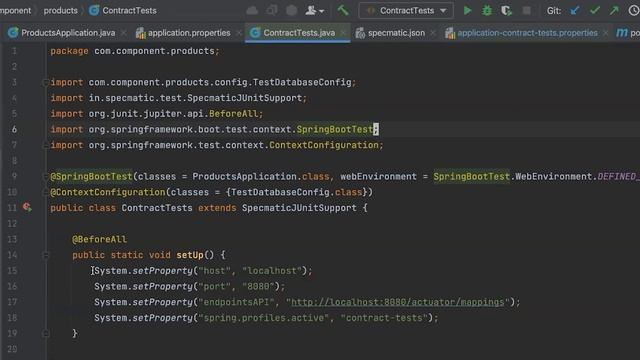Screen dimensions: 640x360
Task: Click fold marker beside @ContextConfiguration annotation
Action: click(45, 192)
